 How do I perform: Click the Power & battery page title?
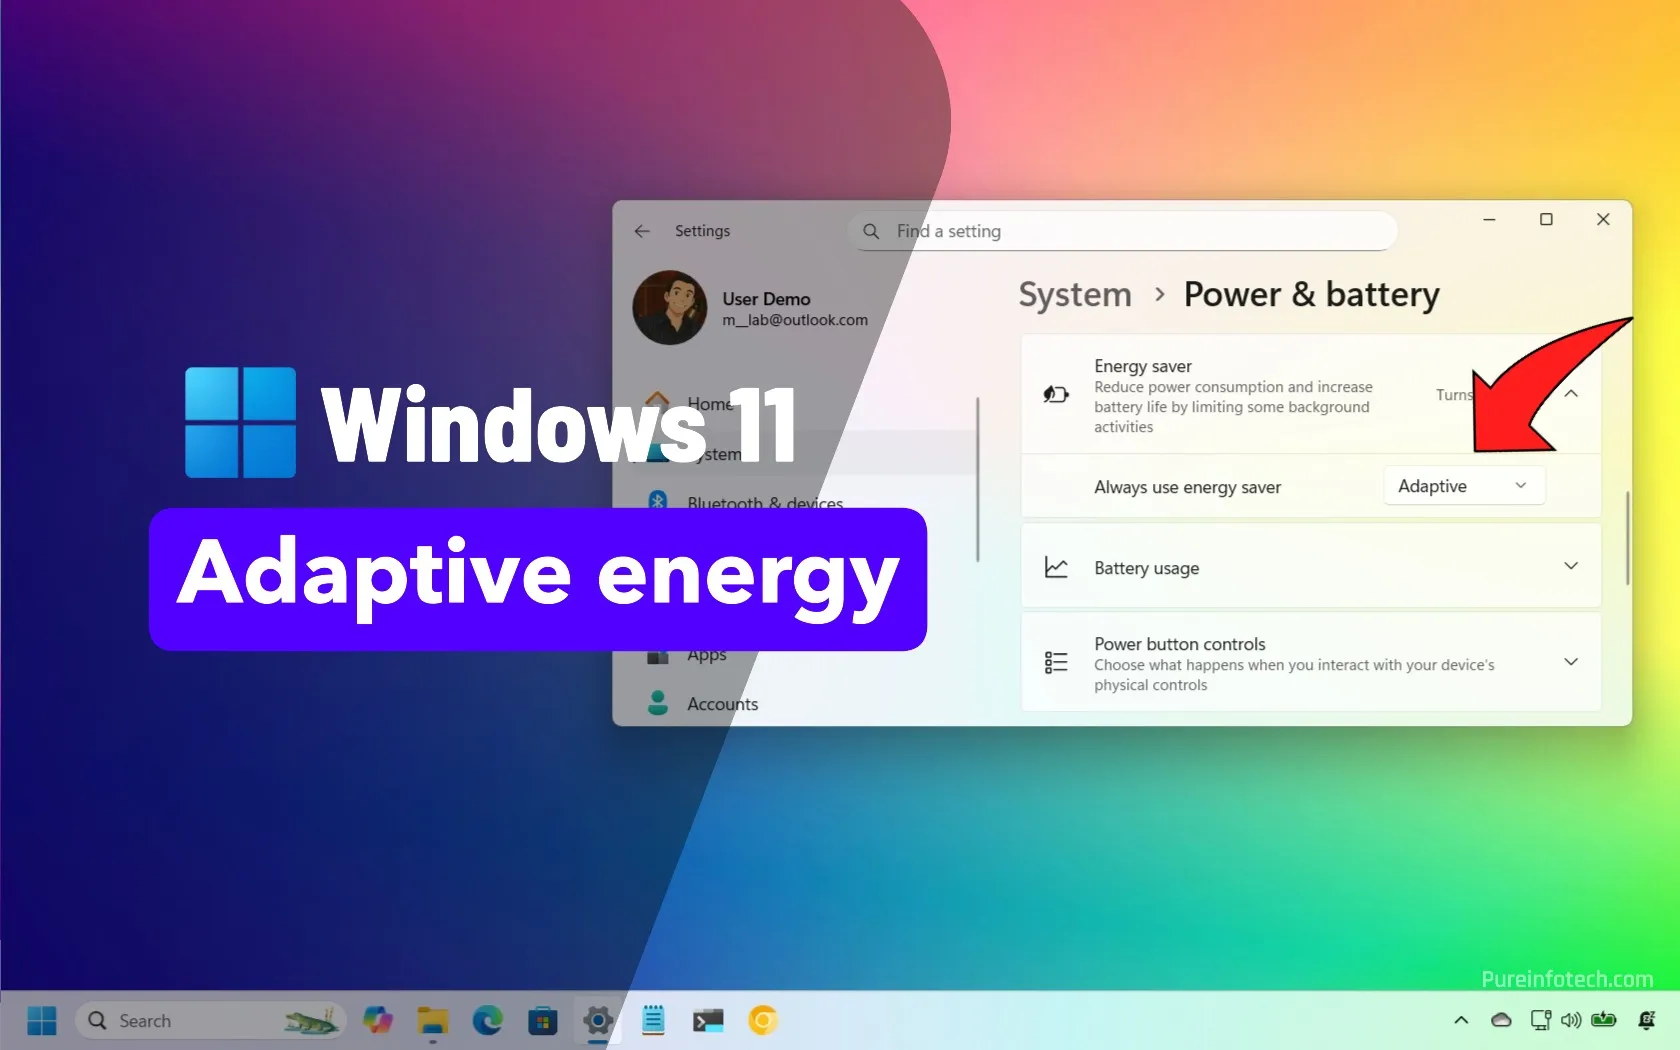coord(1311,295)
